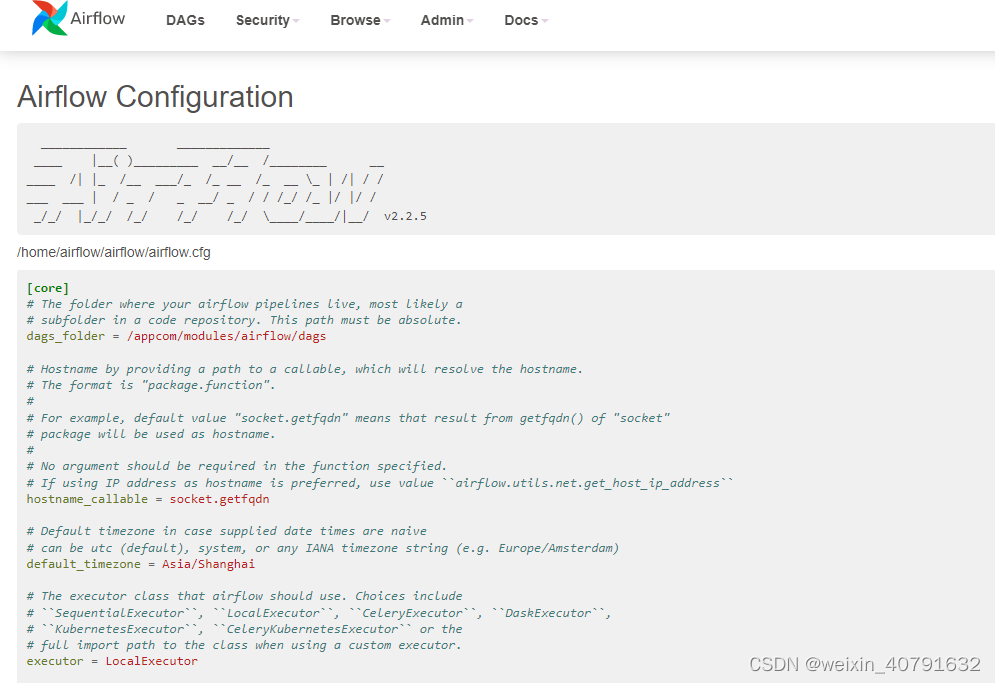Click the Asia/Shanghai timezone value

point(208,564)
